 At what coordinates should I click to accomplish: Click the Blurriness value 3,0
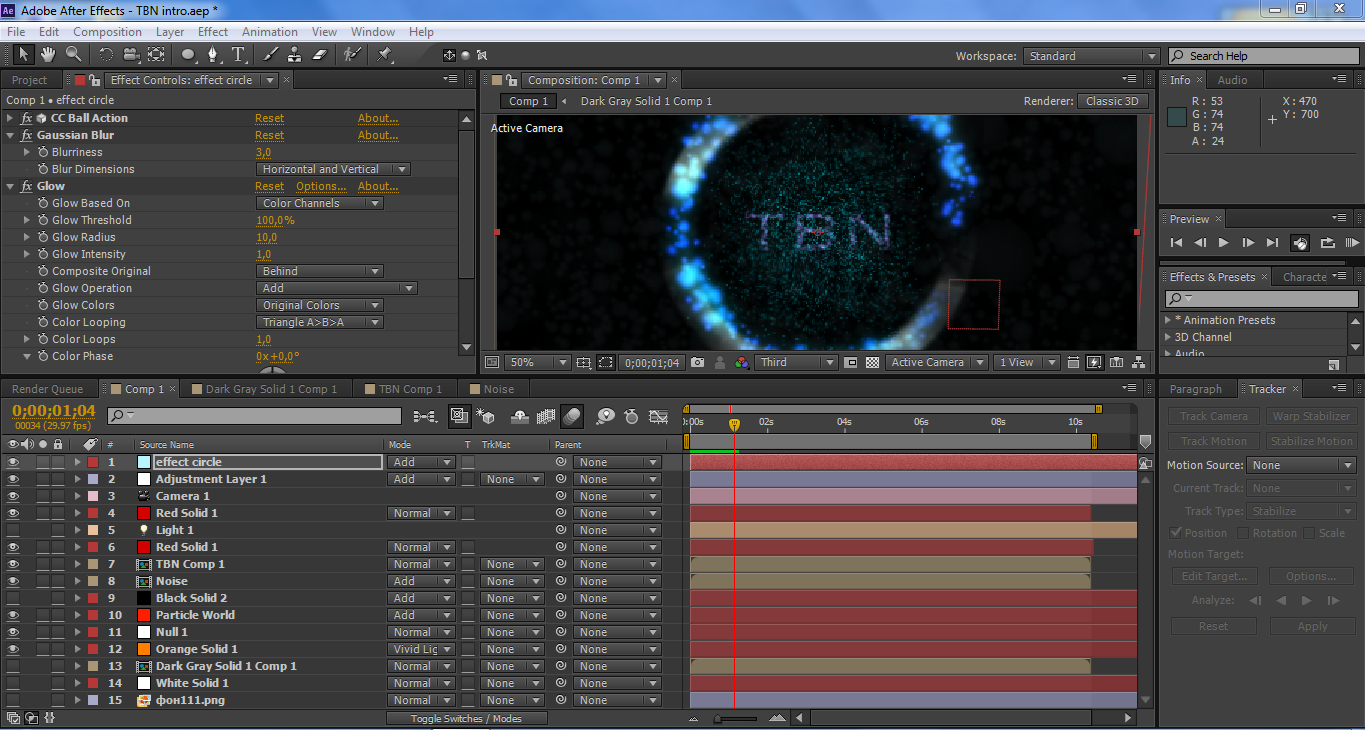pyautogui.click(x=263, y=152)
